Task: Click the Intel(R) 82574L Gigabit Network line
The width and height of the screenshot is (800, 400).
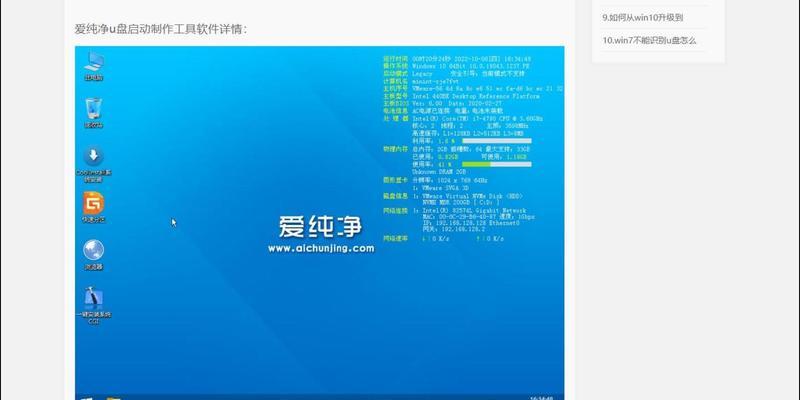Action: [473, 210]
